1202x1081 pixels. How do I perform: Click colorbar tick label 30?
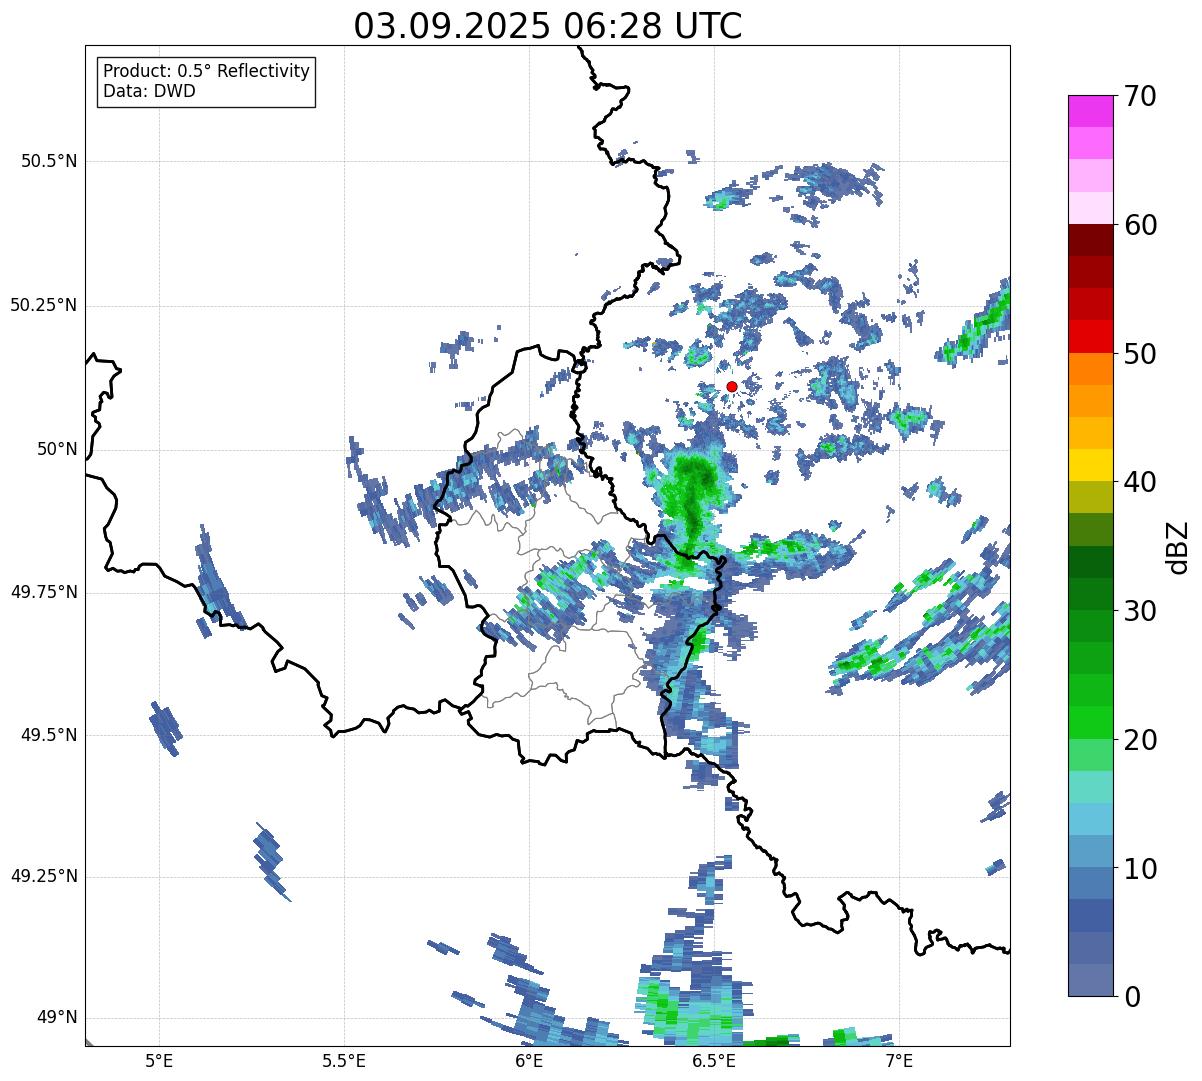(x=1140, y=611)
